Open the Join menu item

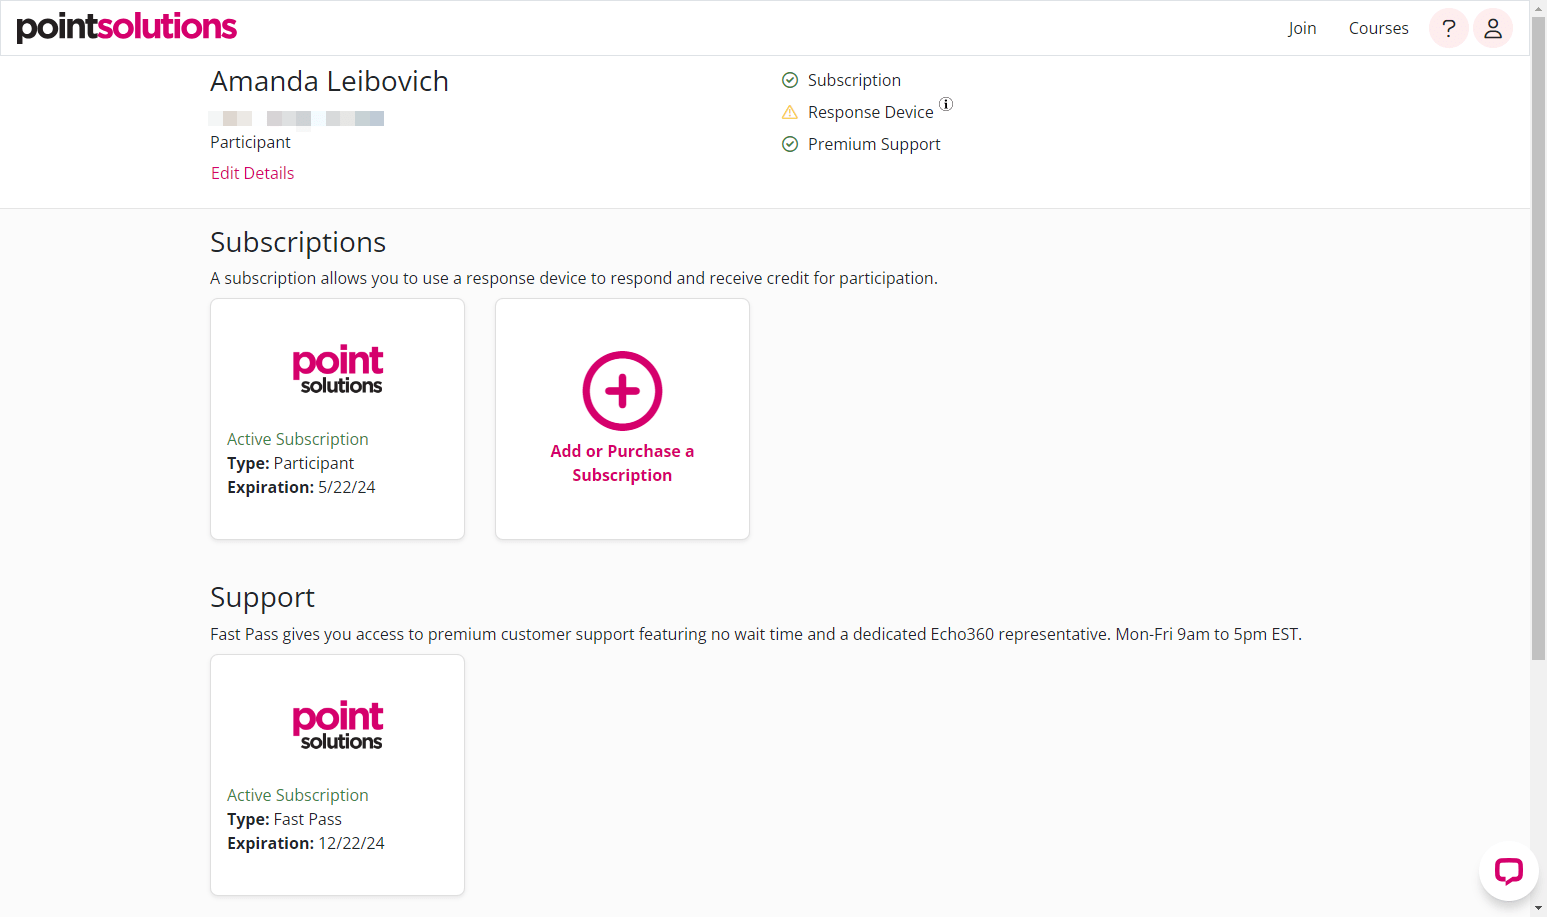point(1302,28)
